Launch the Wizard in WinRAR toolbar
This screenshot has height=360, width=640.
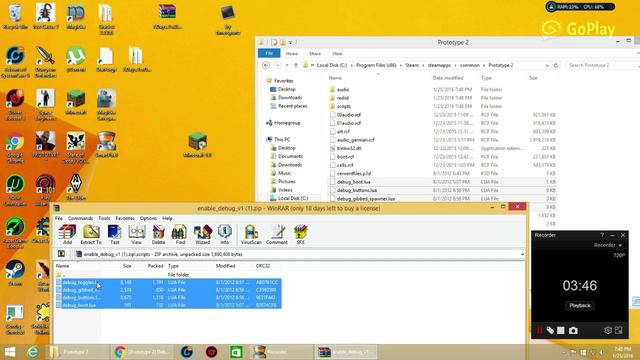(202, 235)
